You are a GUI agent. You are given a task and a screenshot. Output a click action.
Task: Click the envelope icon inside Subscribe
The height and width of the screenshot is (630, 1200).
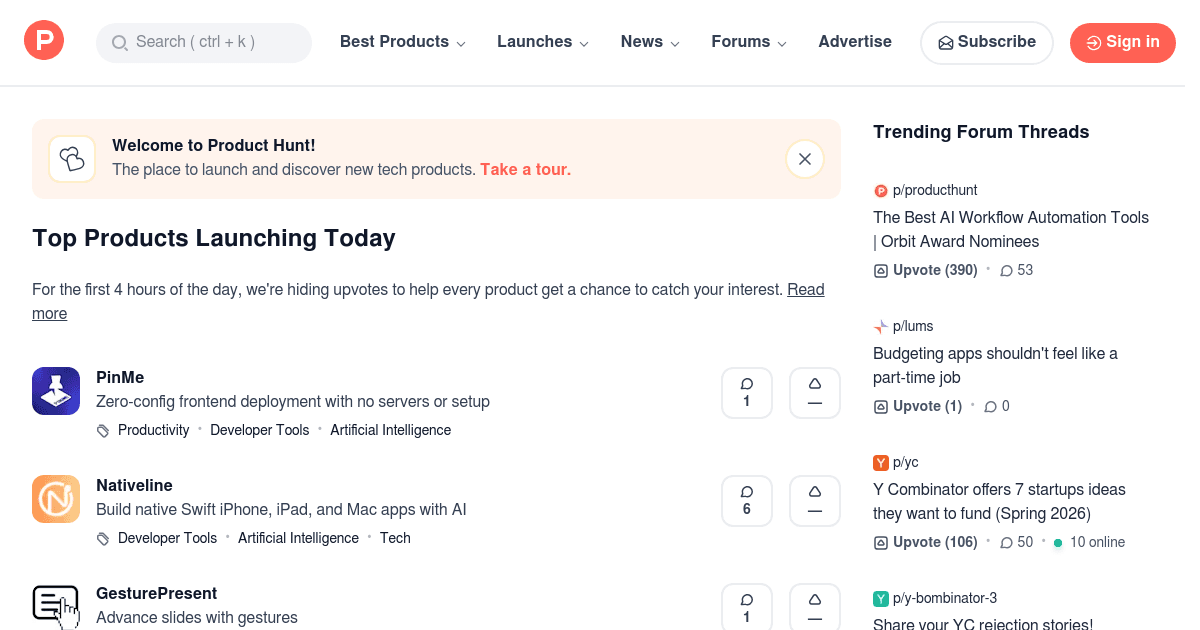945,43
